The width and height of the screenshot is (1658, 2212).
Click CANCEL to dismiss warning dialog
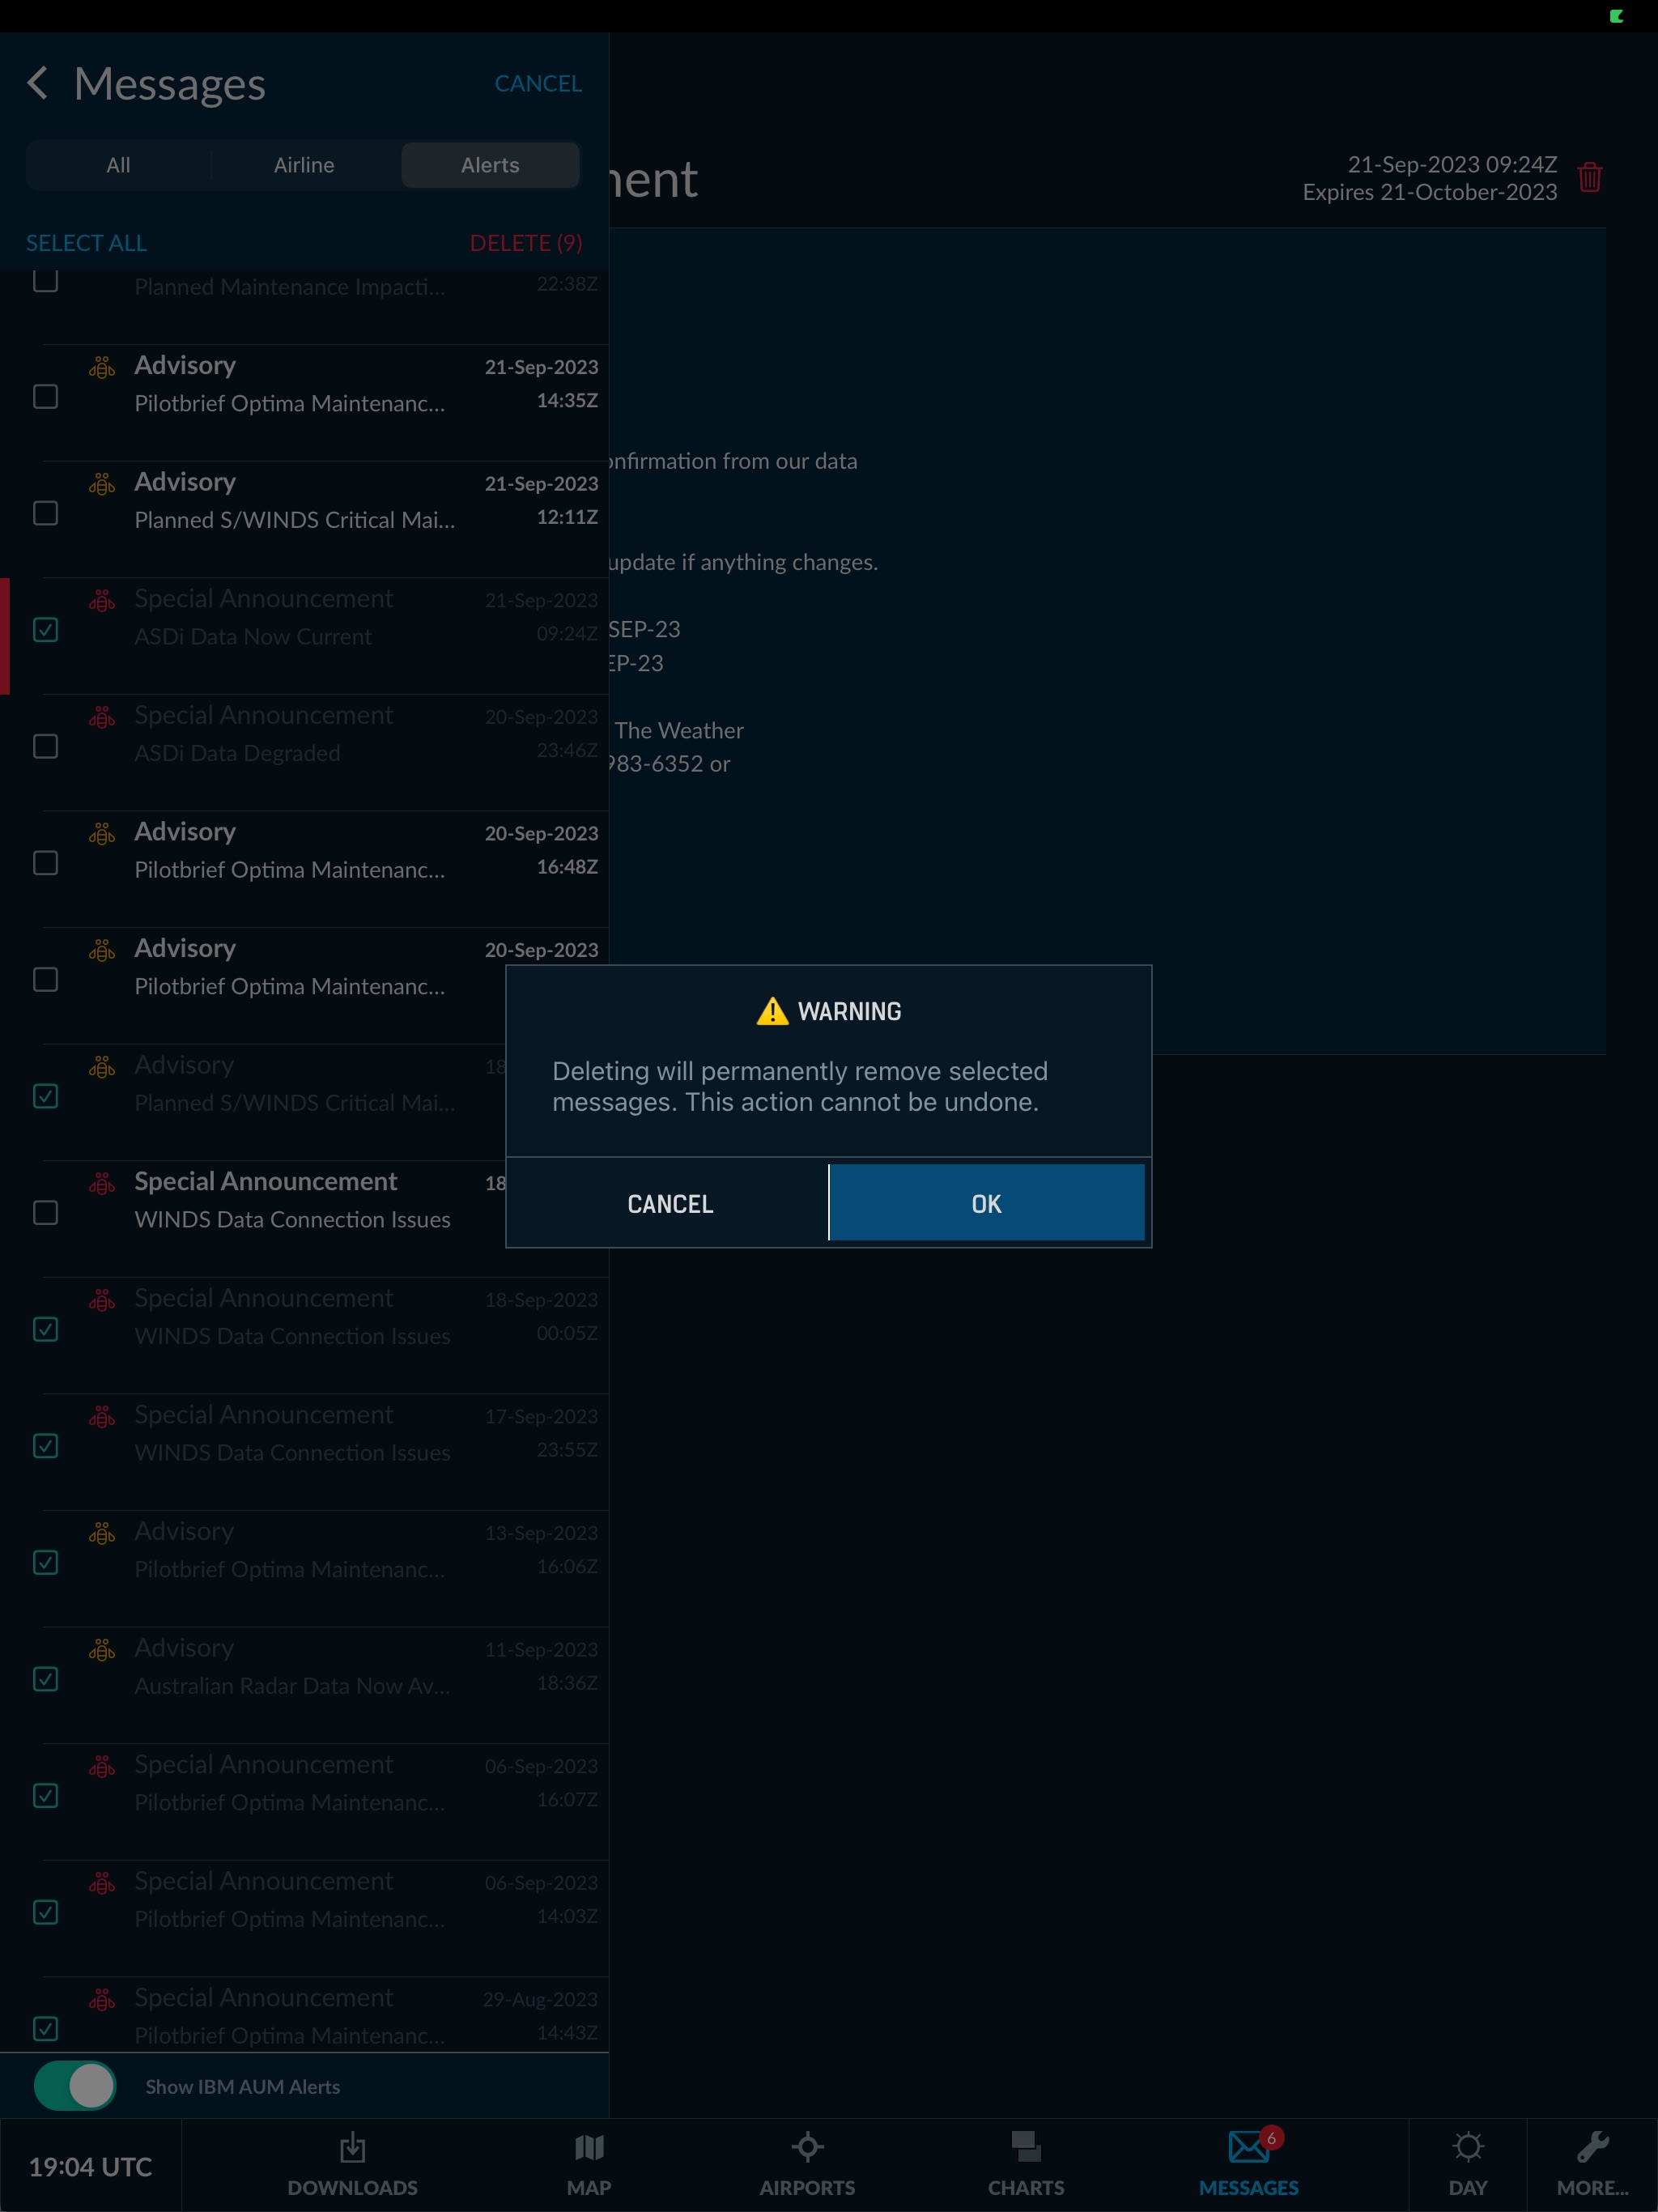[x=669, y=1202]
